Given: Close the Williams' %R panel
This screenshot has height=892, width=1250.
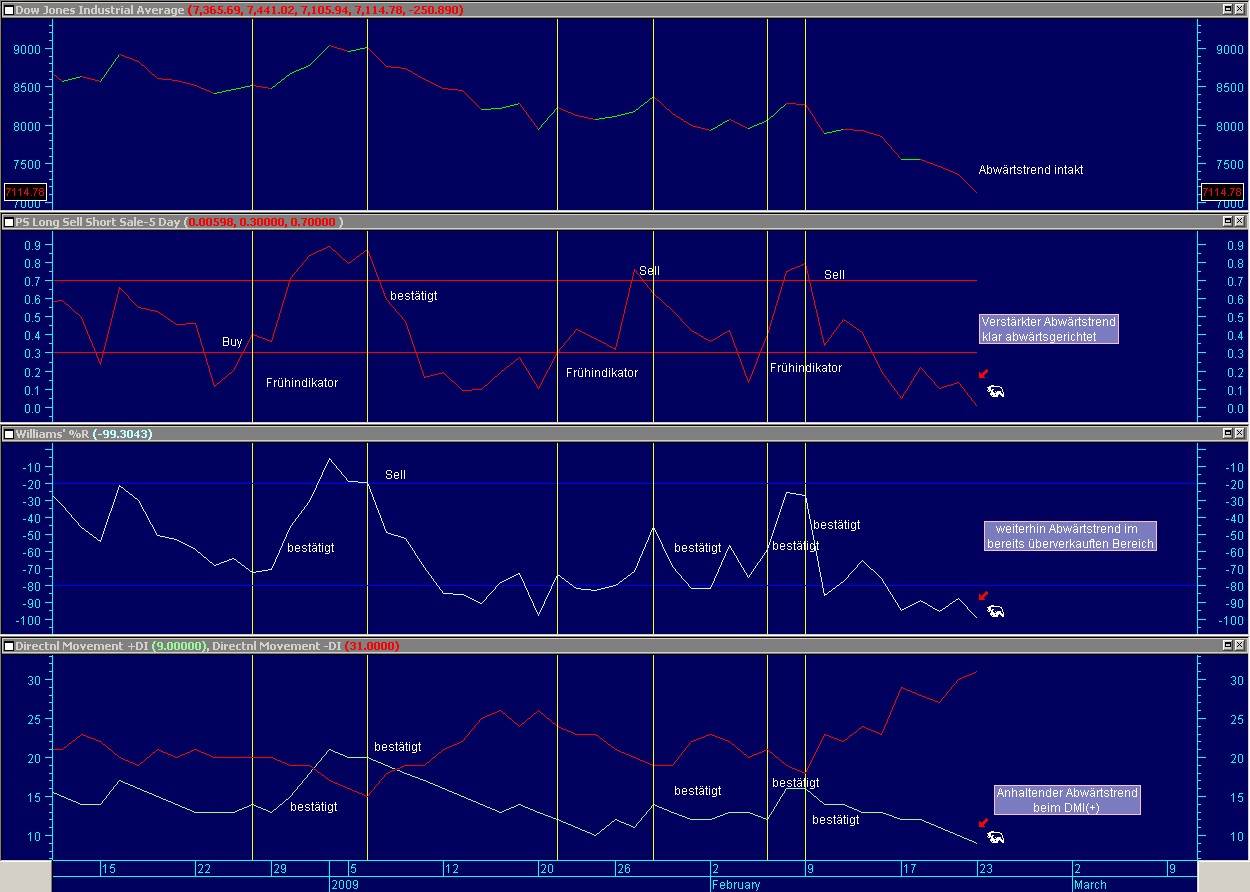Looking at the screenshot, I should 1240,433.
